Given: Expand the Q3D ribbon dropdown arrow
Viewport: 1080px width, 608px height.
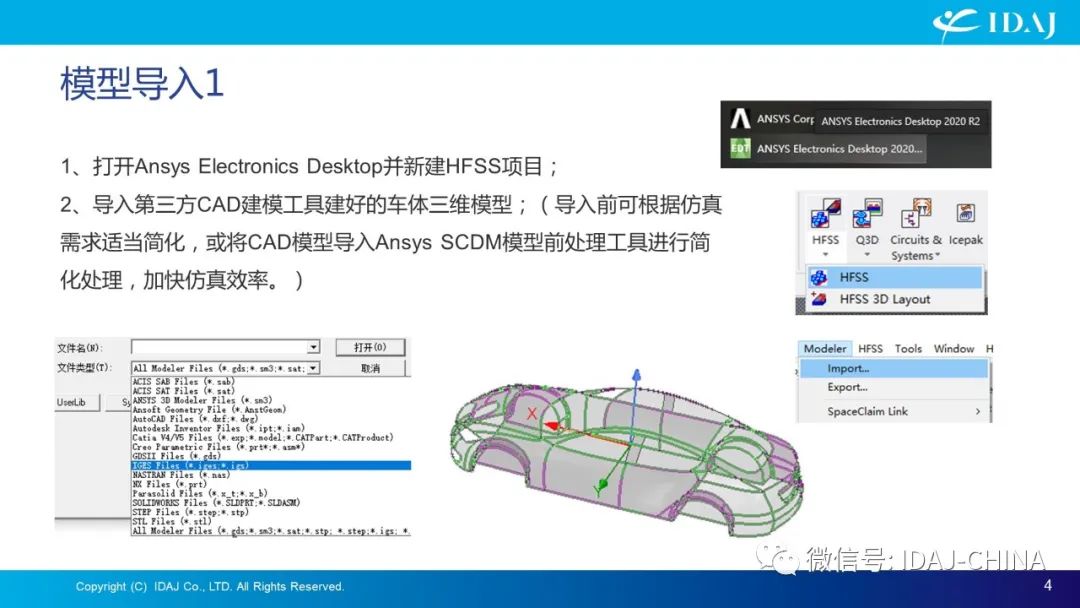Looking at the screenshot, I should (x=866, y=255).
